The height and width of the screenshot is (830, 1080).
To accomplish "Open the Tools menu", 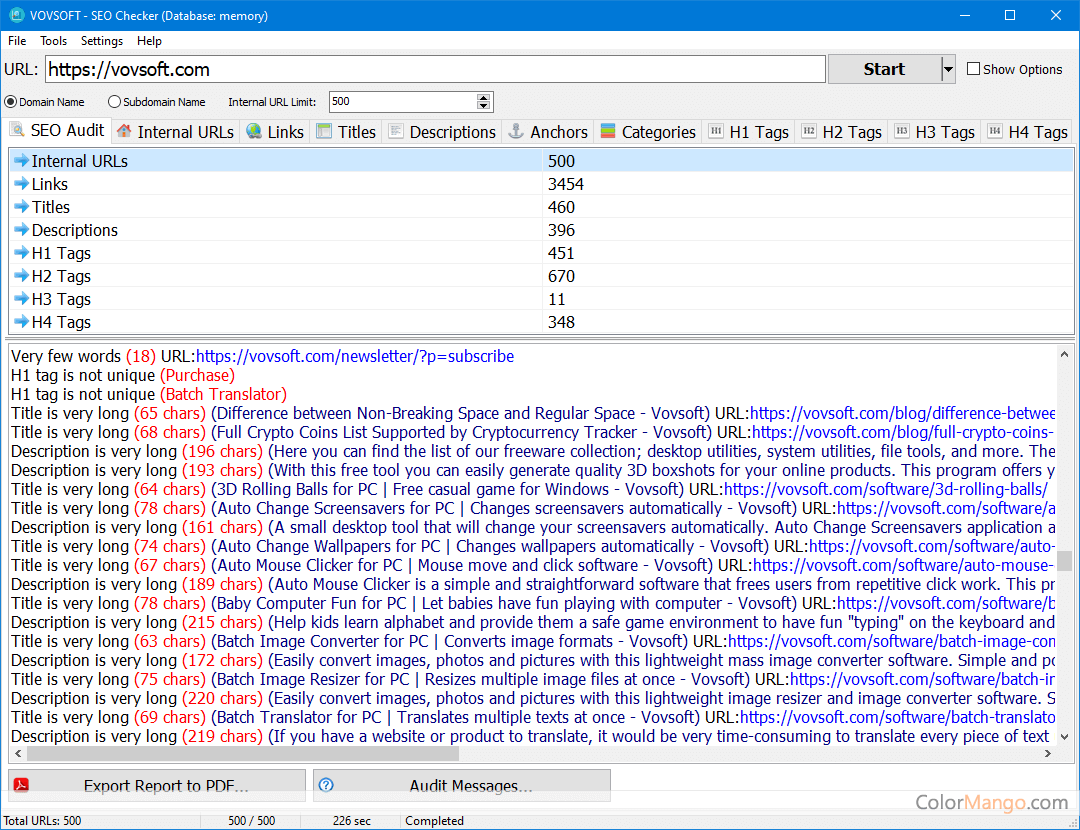I will (53, 41).
